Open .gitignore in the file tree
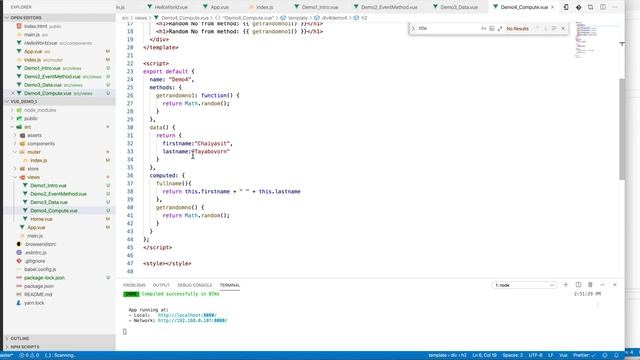 (x=35, y=261)
